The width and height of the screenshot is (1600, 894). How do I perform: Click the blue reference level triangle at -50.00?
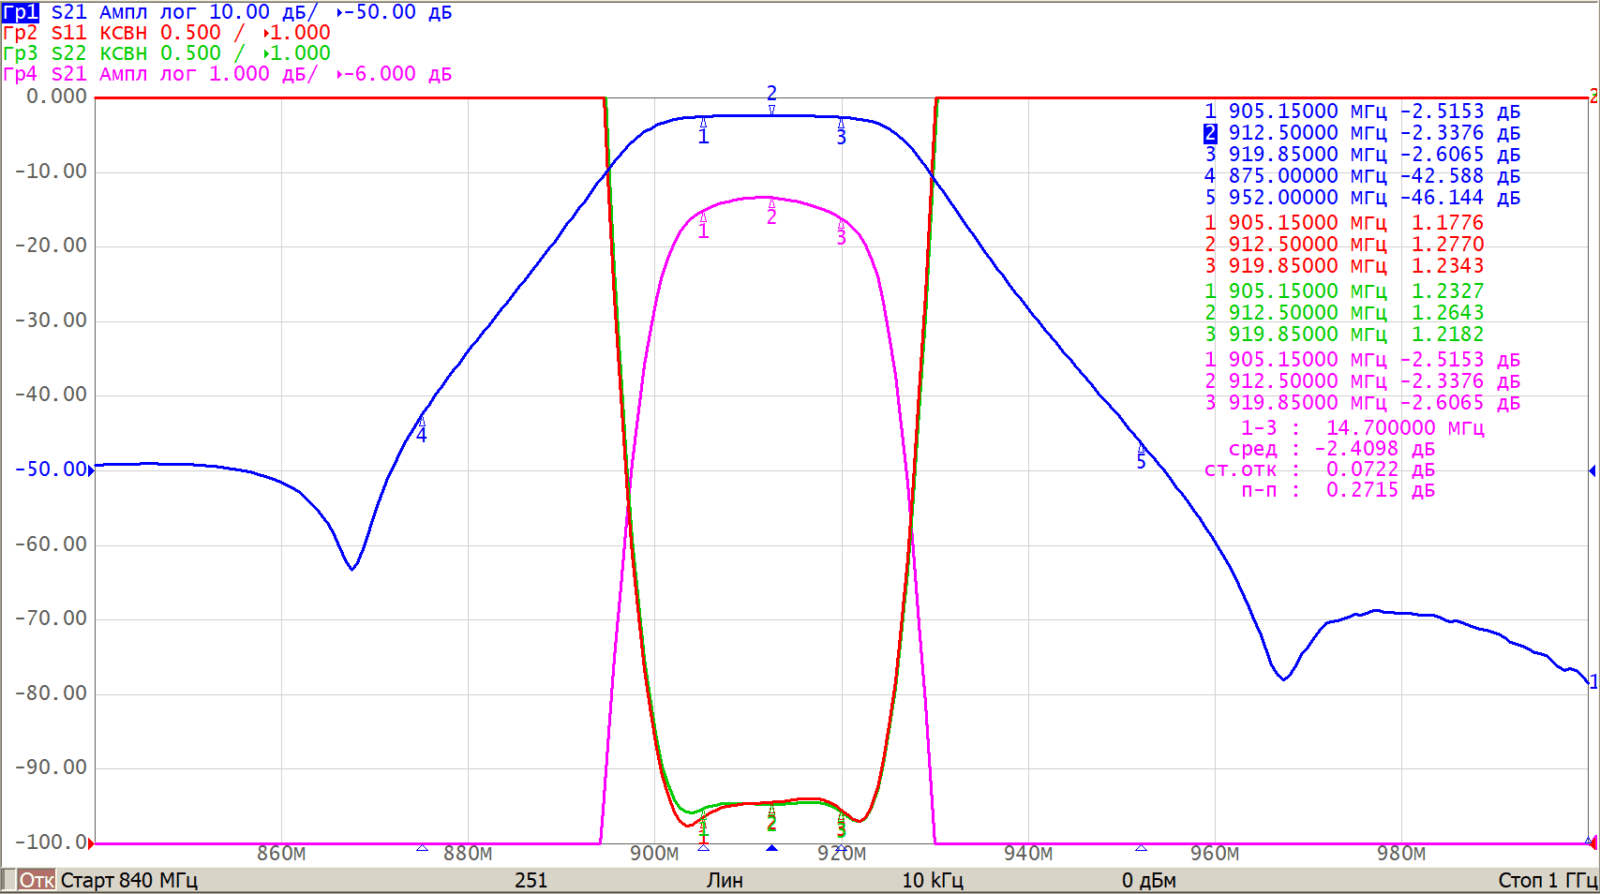click(x=91, y=470)
